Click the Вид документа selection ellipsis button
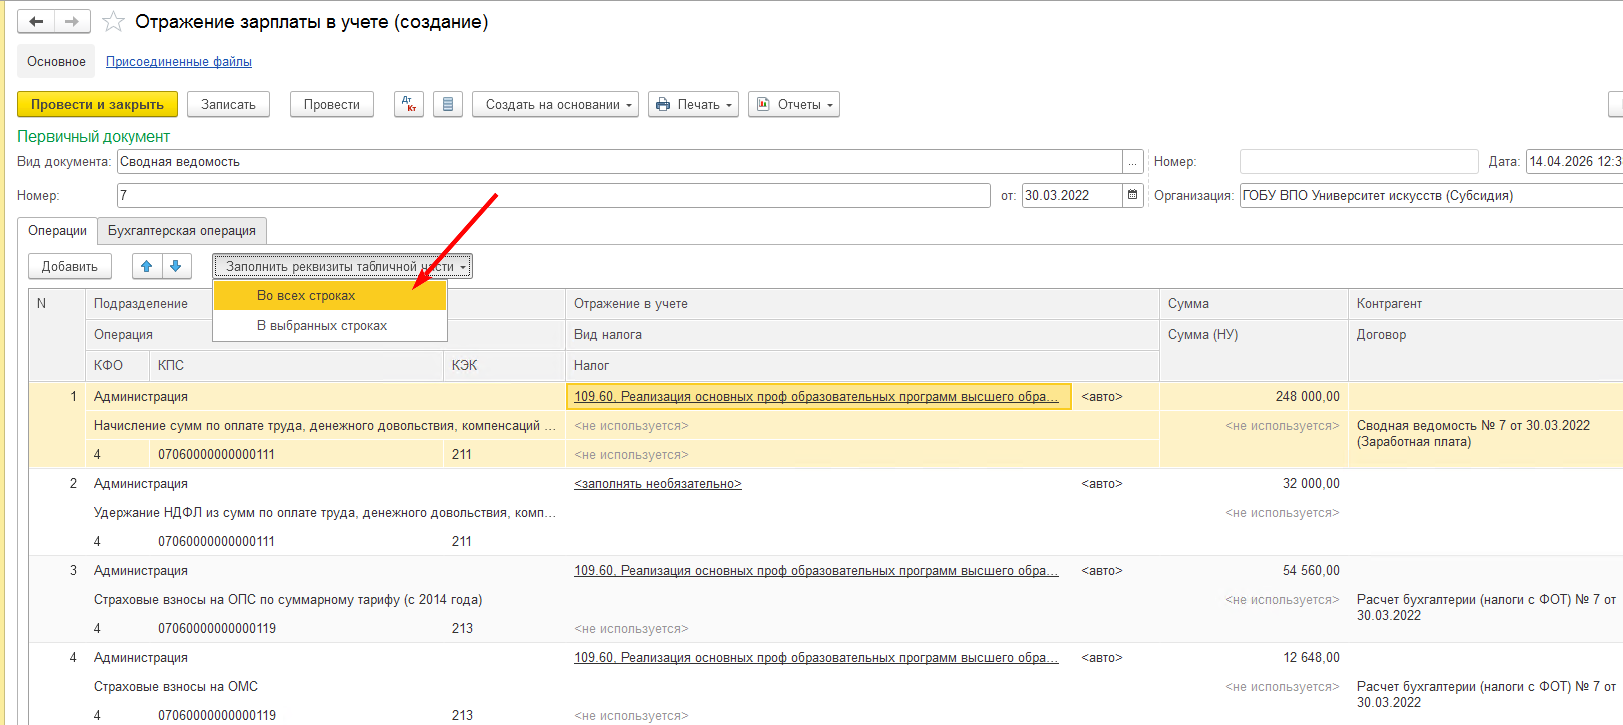 click(1132, 161)
